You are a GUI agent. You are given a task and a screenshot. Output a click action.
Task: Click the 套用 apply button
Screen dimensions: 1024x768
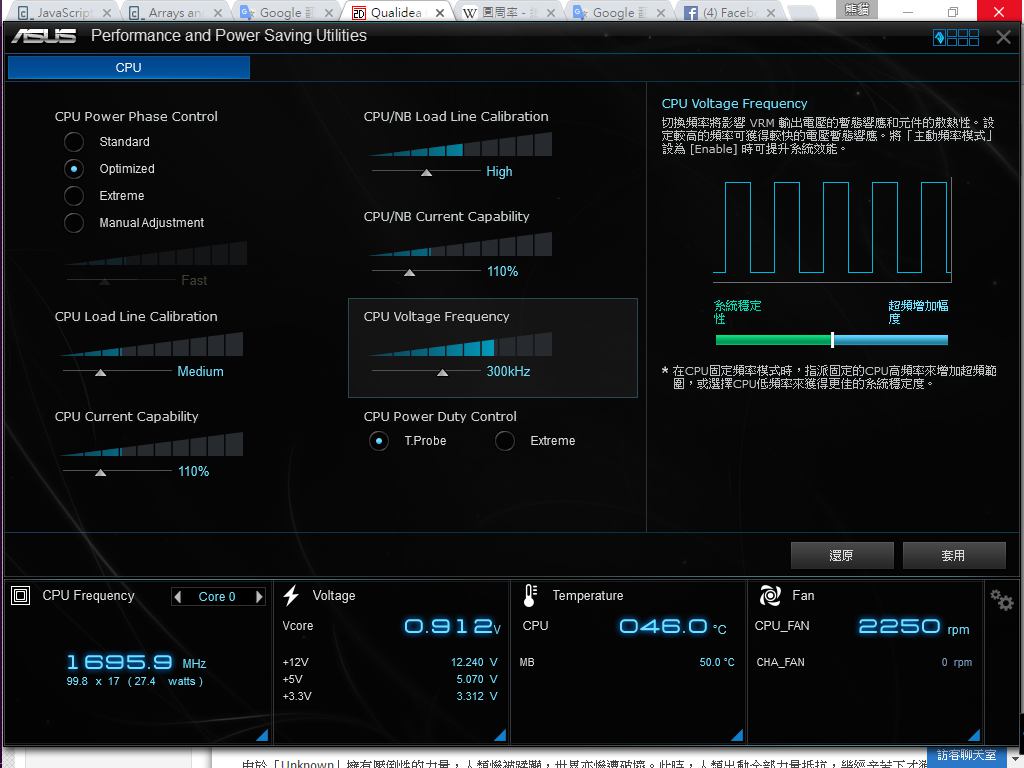click(x=953, y=556)
